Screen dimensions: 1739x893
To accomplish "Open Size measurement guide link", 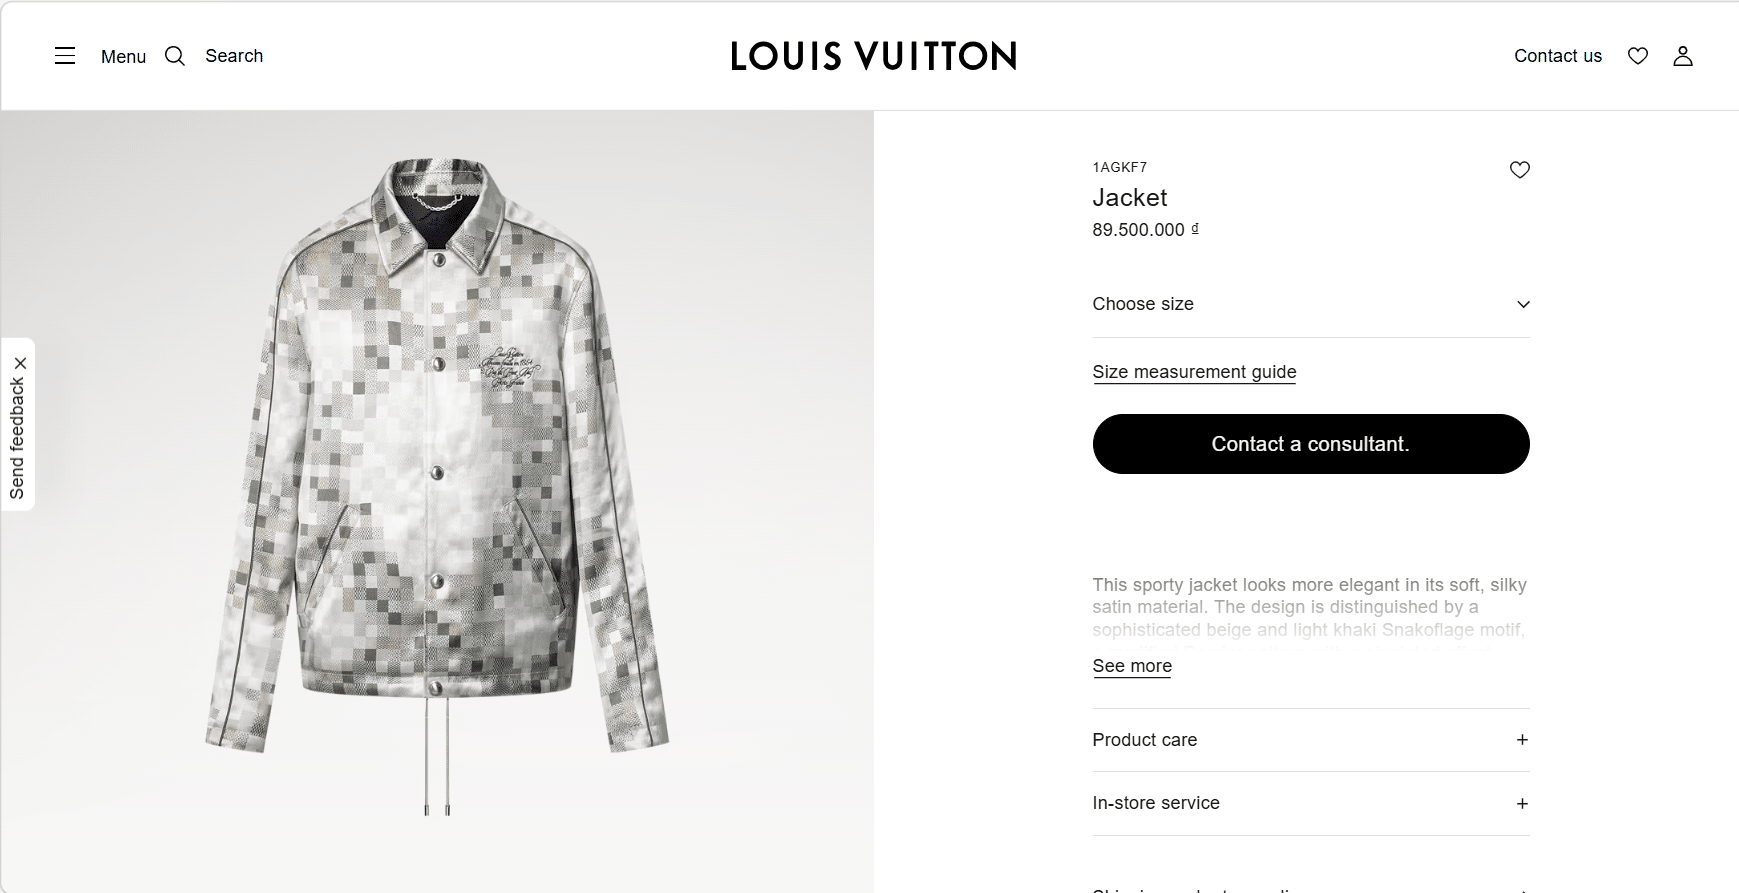I will [1194, 372].
